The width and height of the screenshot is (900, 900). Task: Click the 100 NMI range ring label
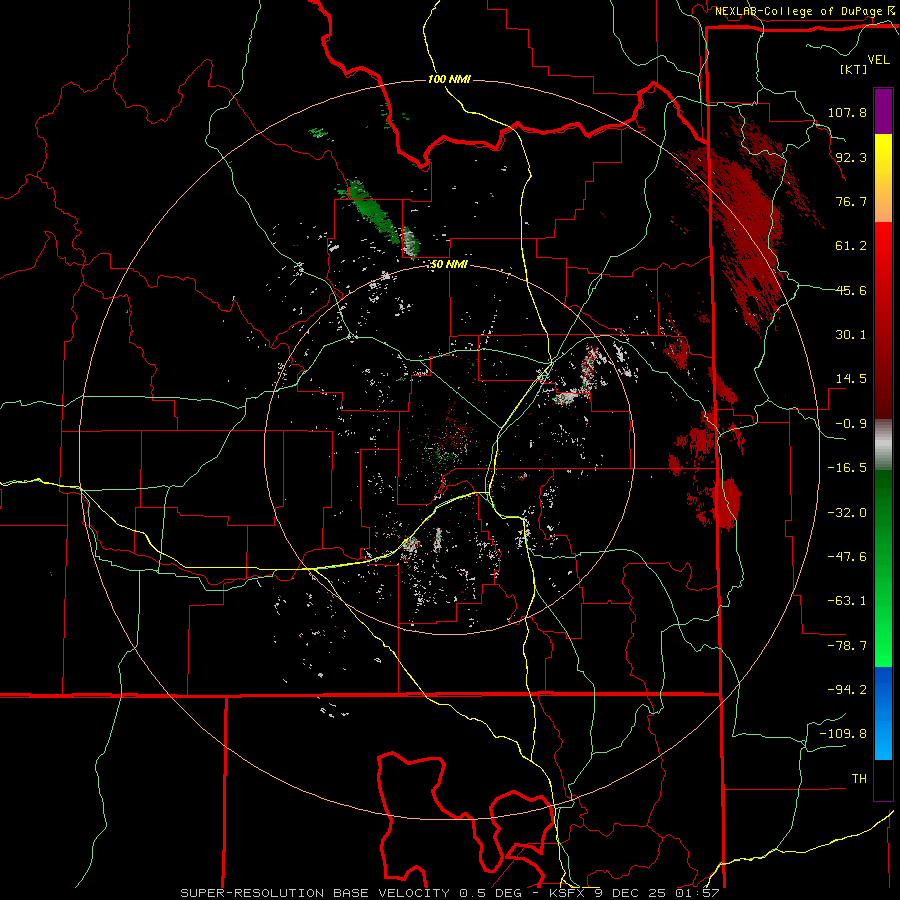tap(449, 79)
